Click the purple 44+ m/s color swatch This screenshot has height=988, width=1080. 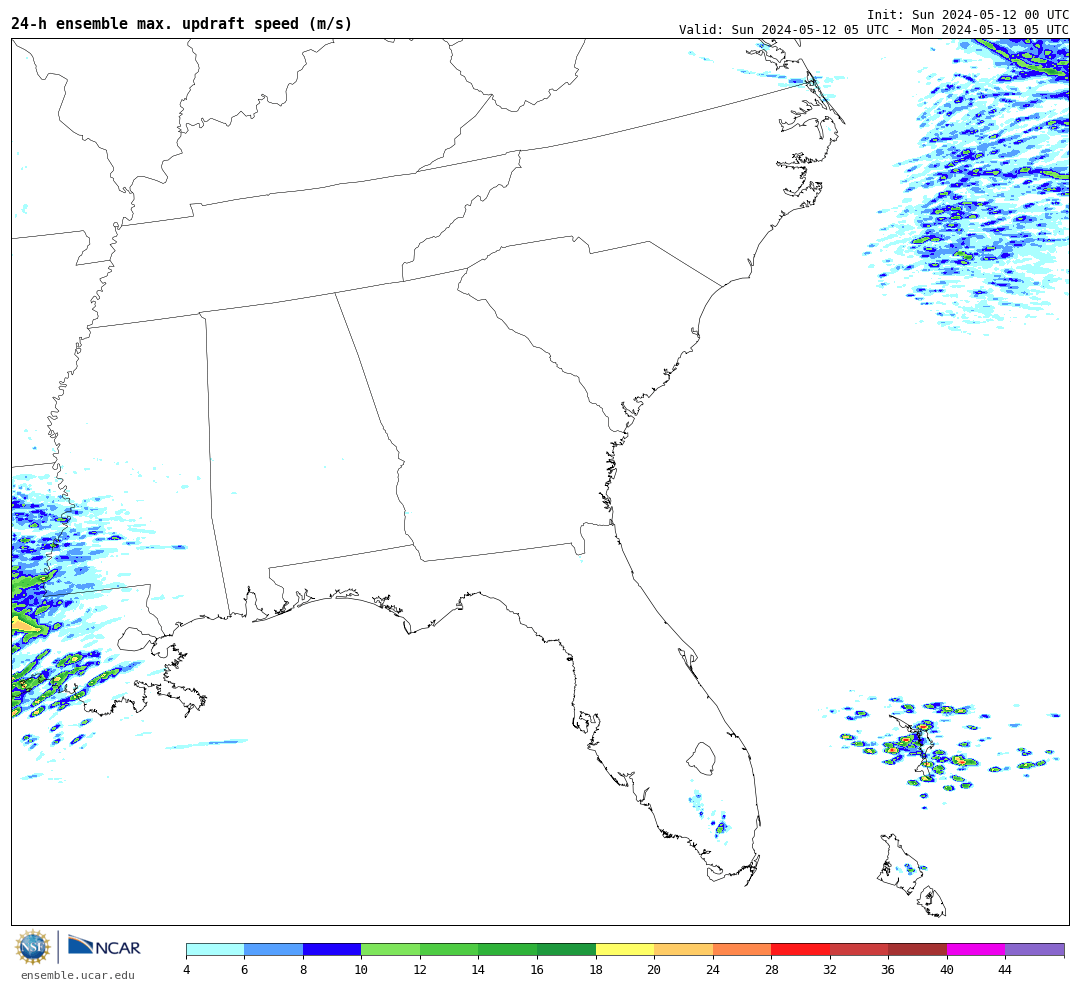click(1035, 950)
